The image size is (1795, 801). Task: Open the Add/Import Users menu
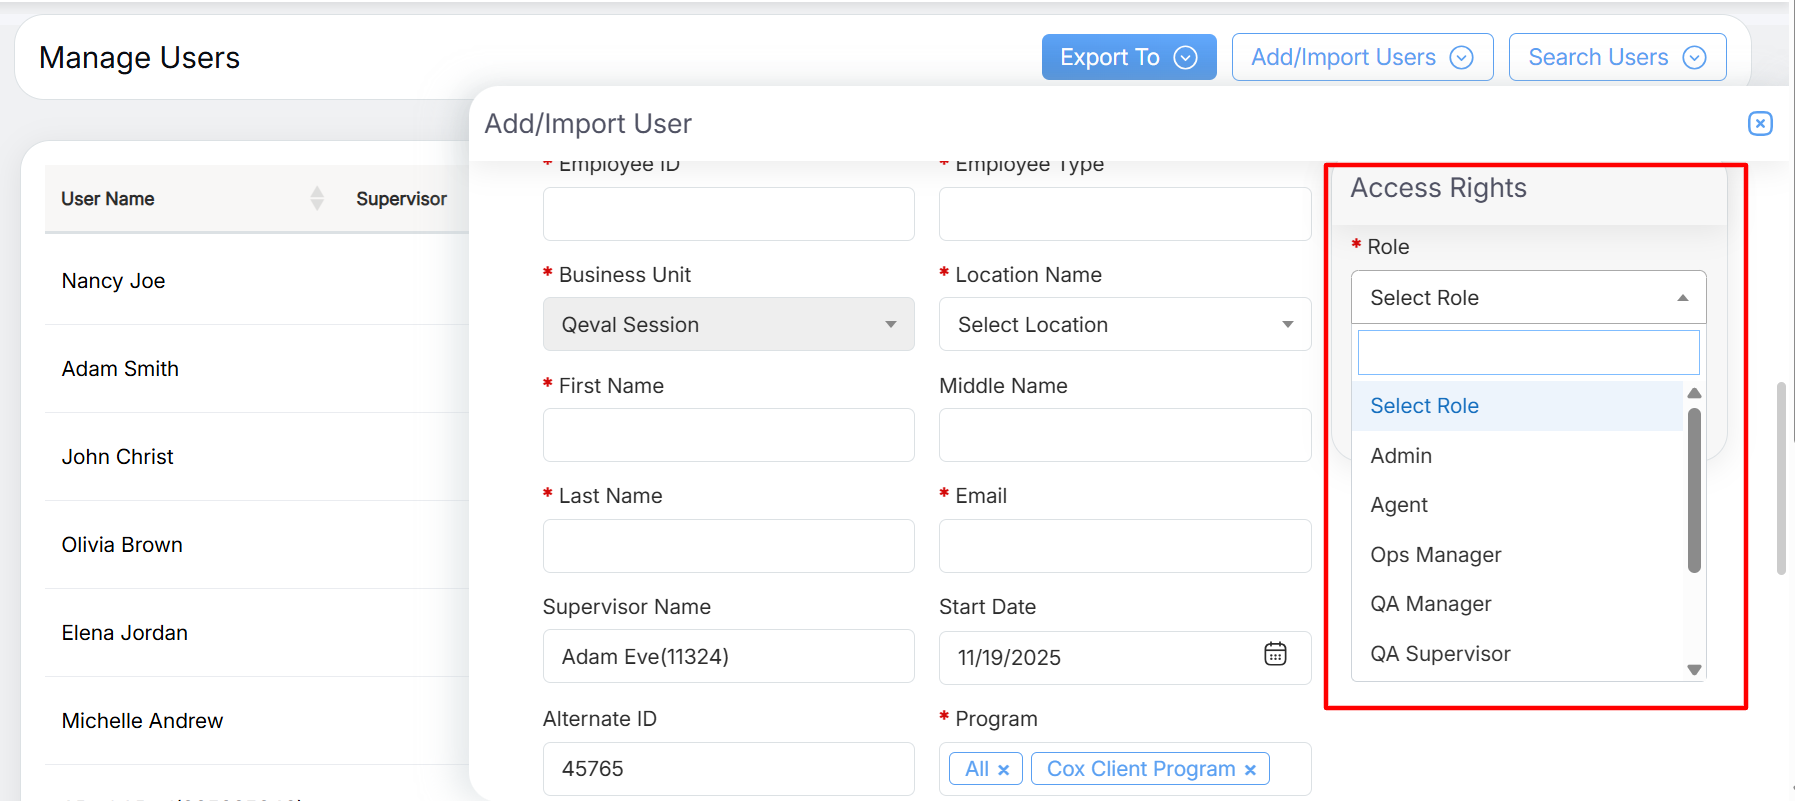[x=1361, y=57]
